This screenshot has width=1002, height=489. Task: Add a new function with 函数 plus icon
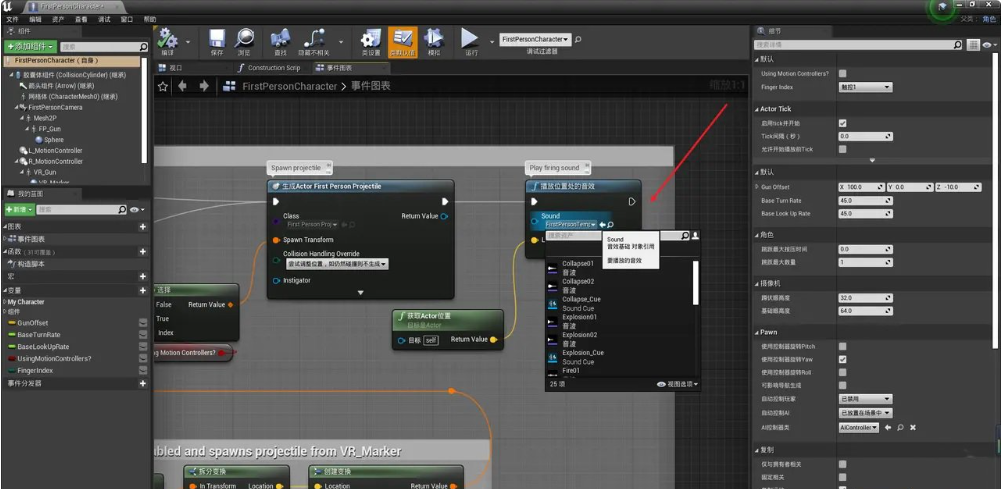tap(143, 252)
